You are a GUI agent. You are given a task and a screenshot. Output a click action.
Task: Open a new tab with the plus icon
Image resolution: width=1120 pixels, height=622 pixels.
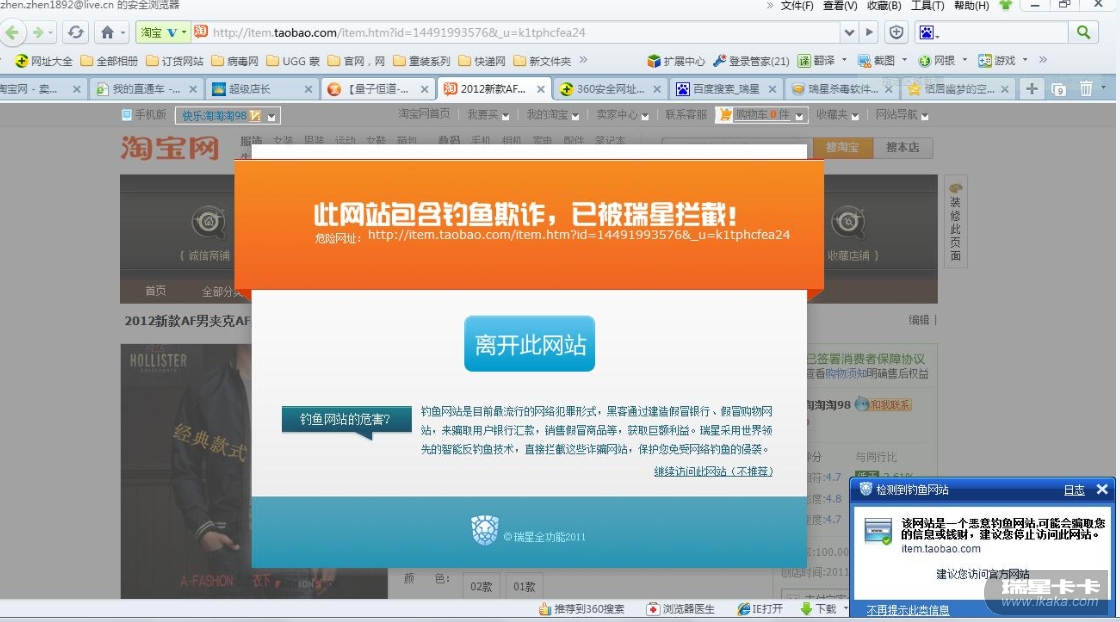(x=1031, y=89)
